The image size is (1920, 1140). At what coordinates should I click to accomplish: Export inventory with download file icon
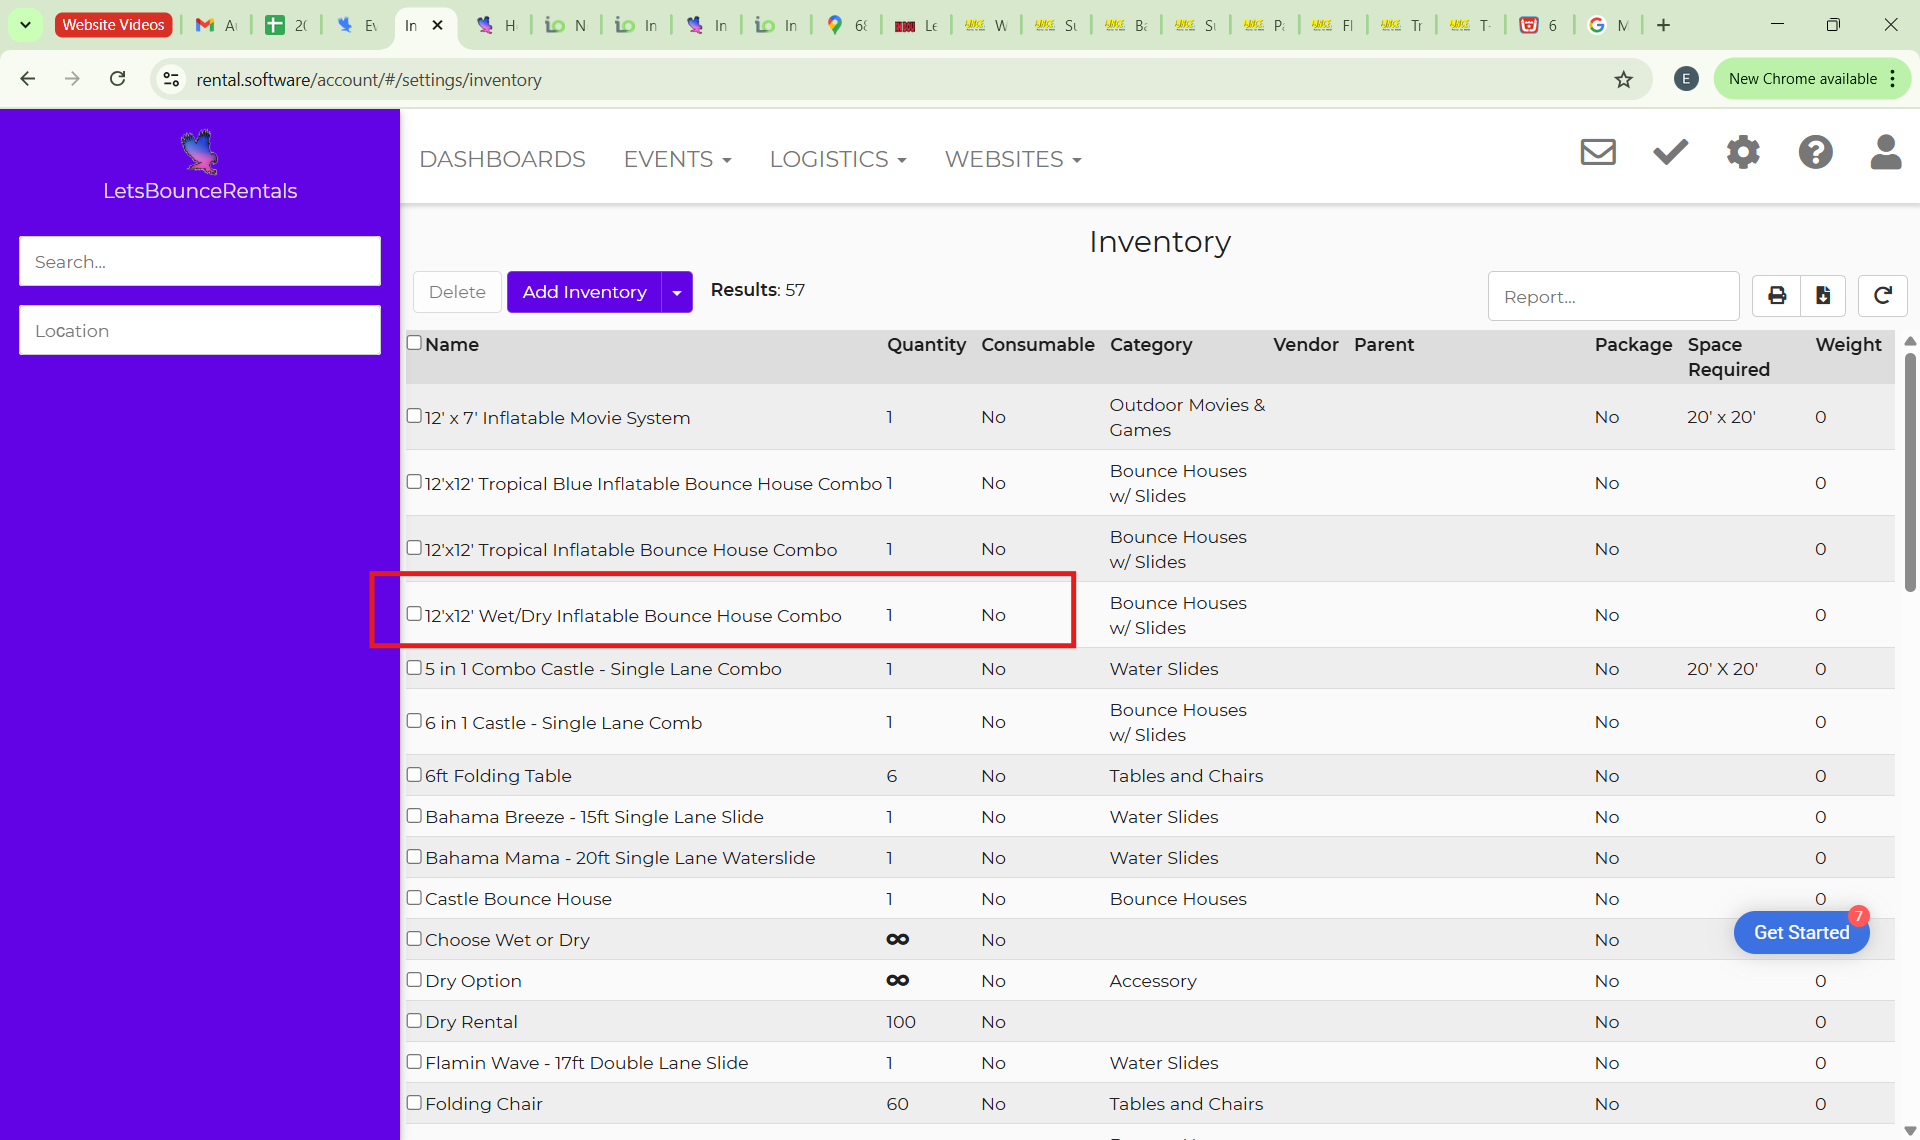1823,296
